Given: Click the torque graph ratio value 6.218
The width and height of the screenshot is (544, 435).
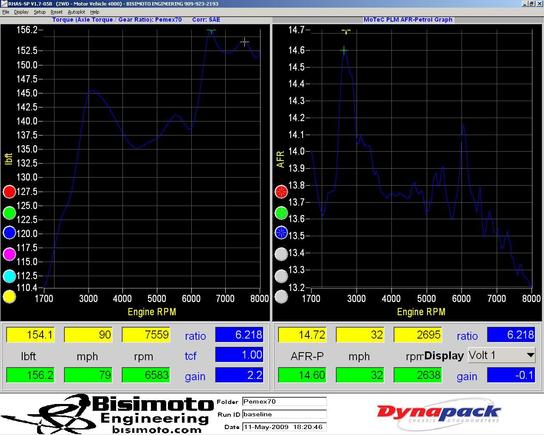Looking at the screenshot, I should click(x=239, y=335).
